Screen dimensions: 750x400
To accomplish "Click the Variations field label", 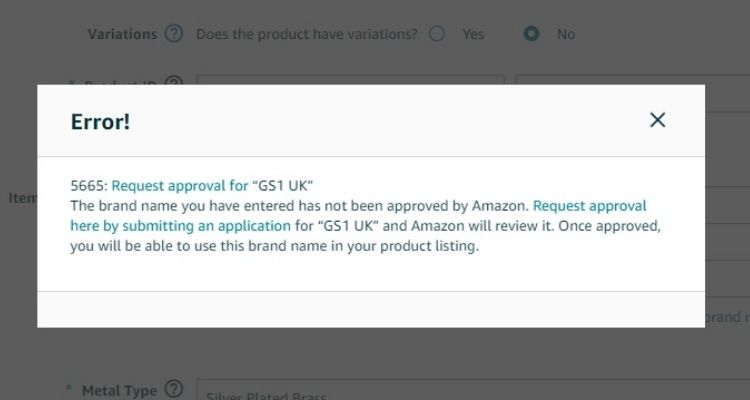I will (x=122, y=34).
